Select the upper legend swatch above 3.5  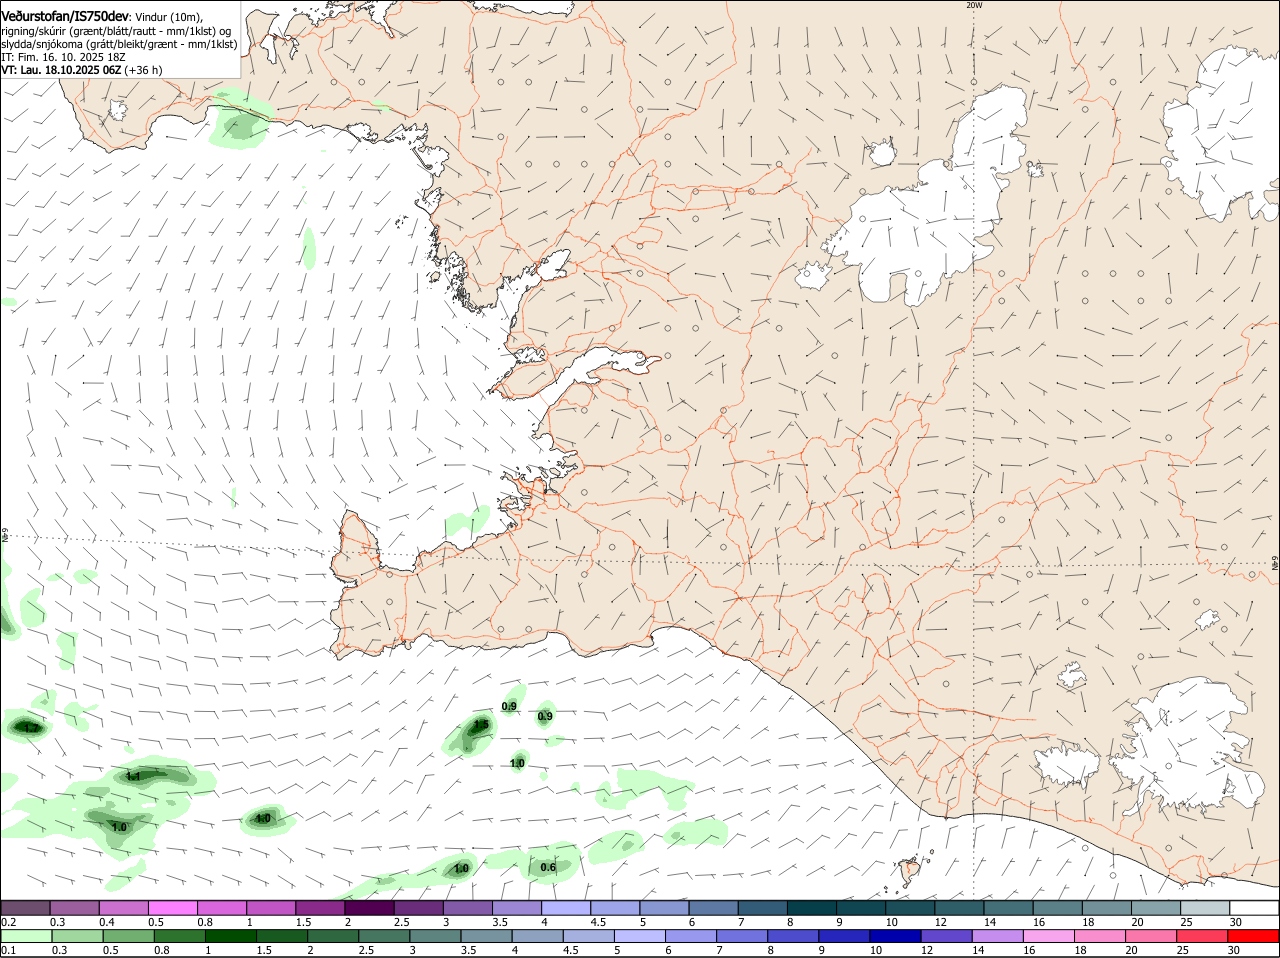517,908
